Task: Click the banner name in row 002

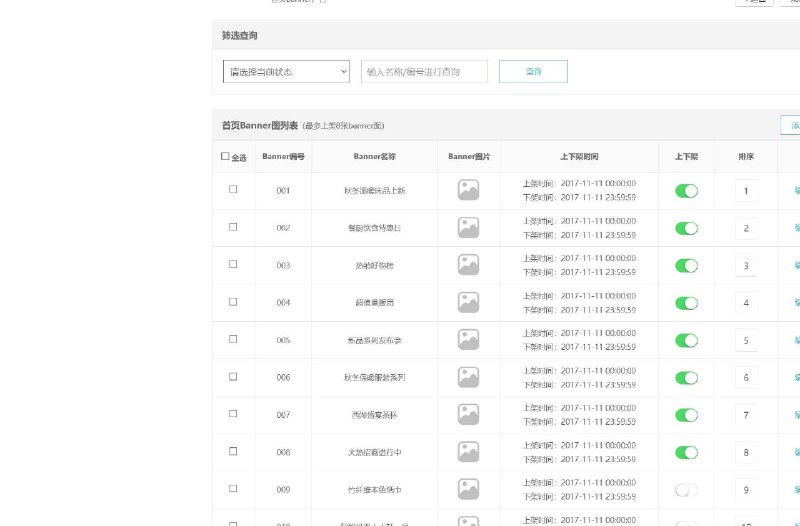Action: coord(374,228)
